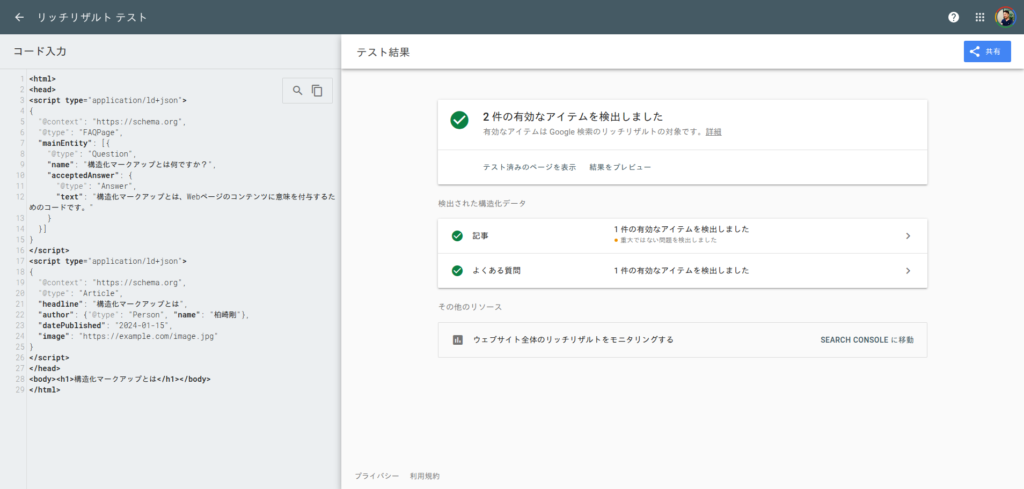Click the copy code icon
This screenshot has width=1024, height=489.
click(x=317, y=91)
